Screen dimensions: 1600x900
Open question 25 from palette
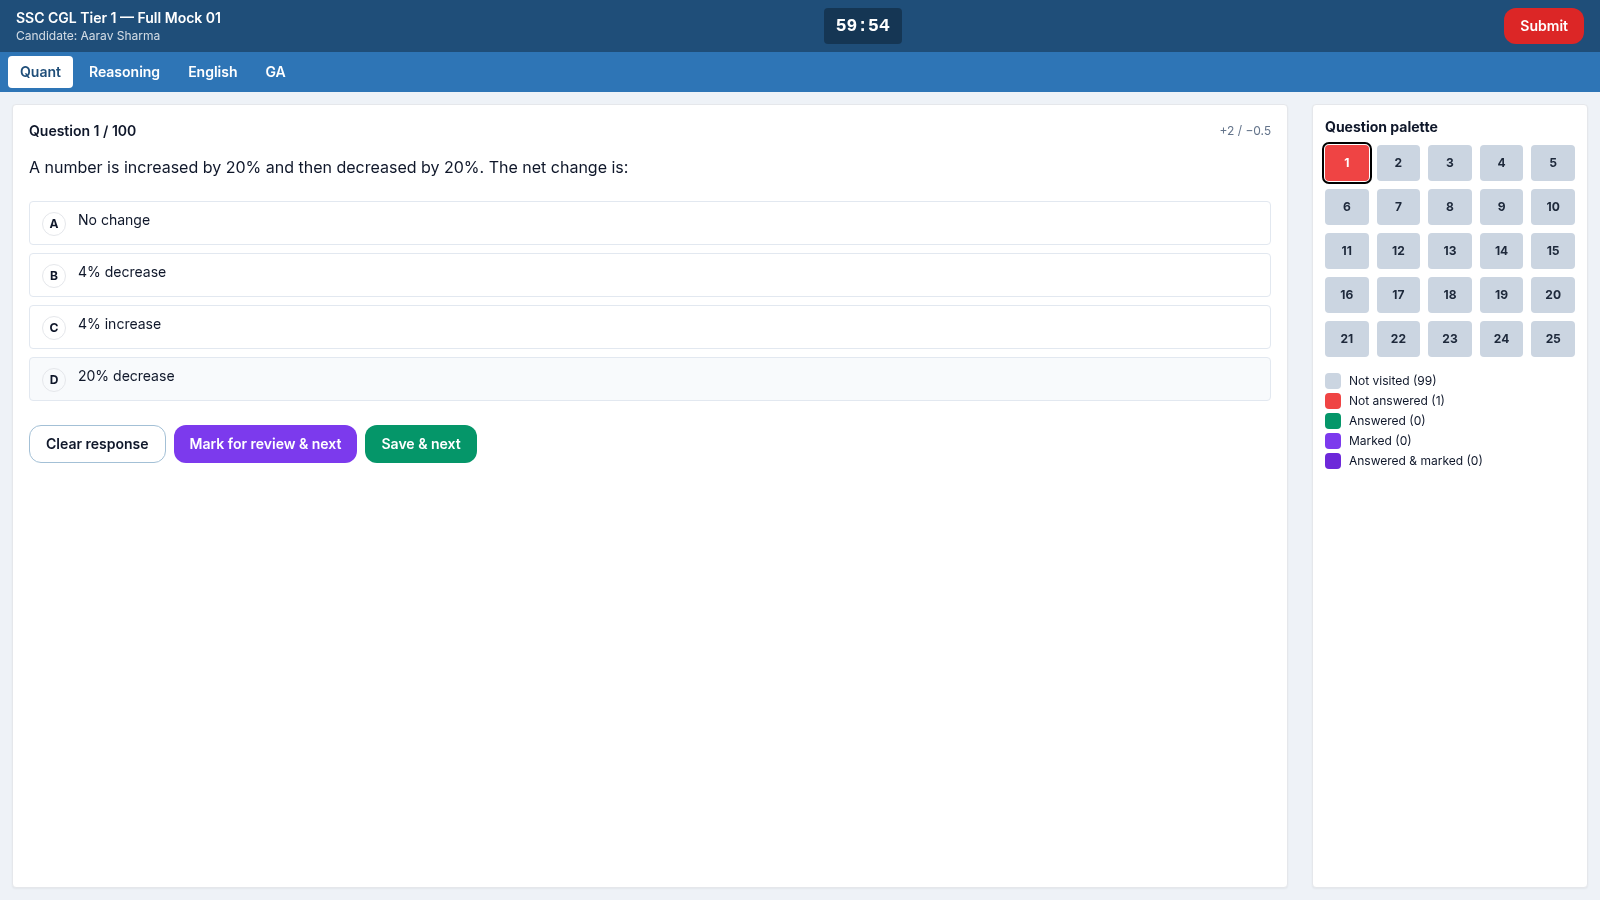coord(1553,339)
